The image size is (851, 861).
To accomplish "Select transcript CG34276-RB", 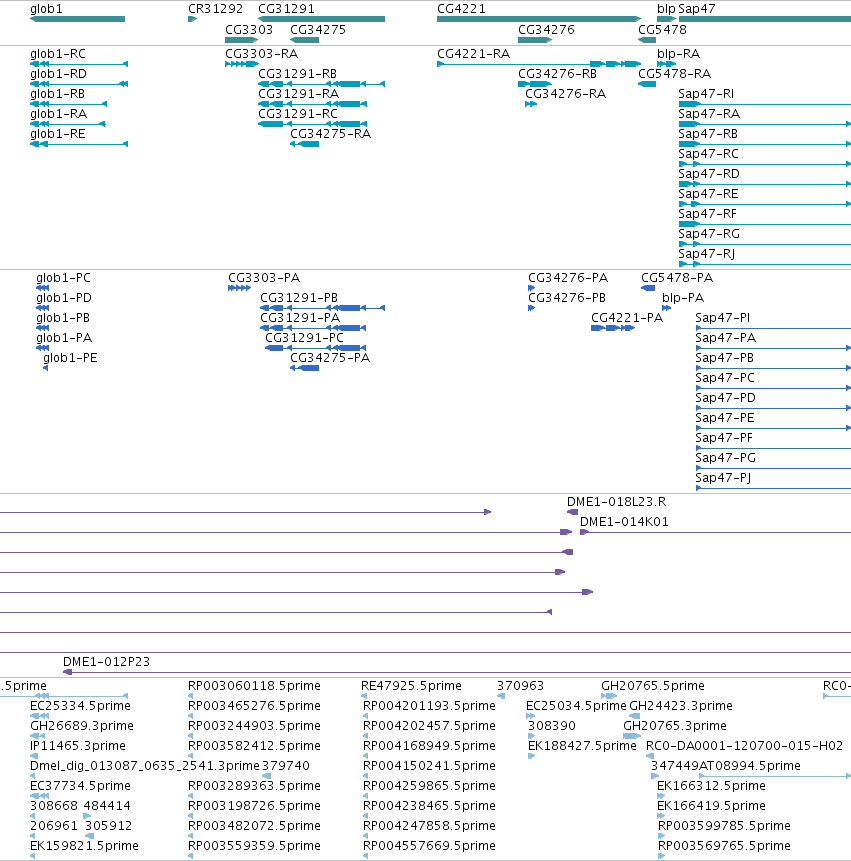I will (x=557, y=74).
